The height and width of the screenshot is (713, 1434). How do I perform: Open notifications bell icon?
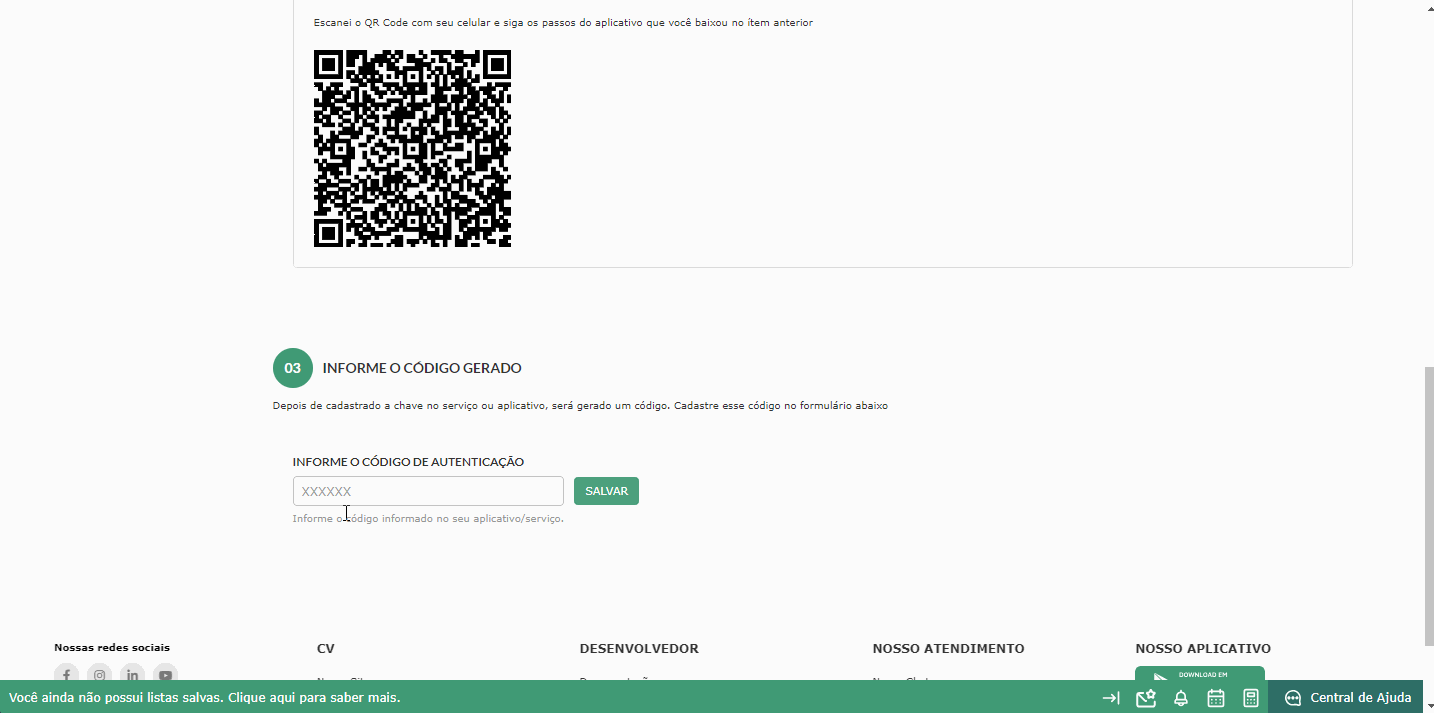1181,698
